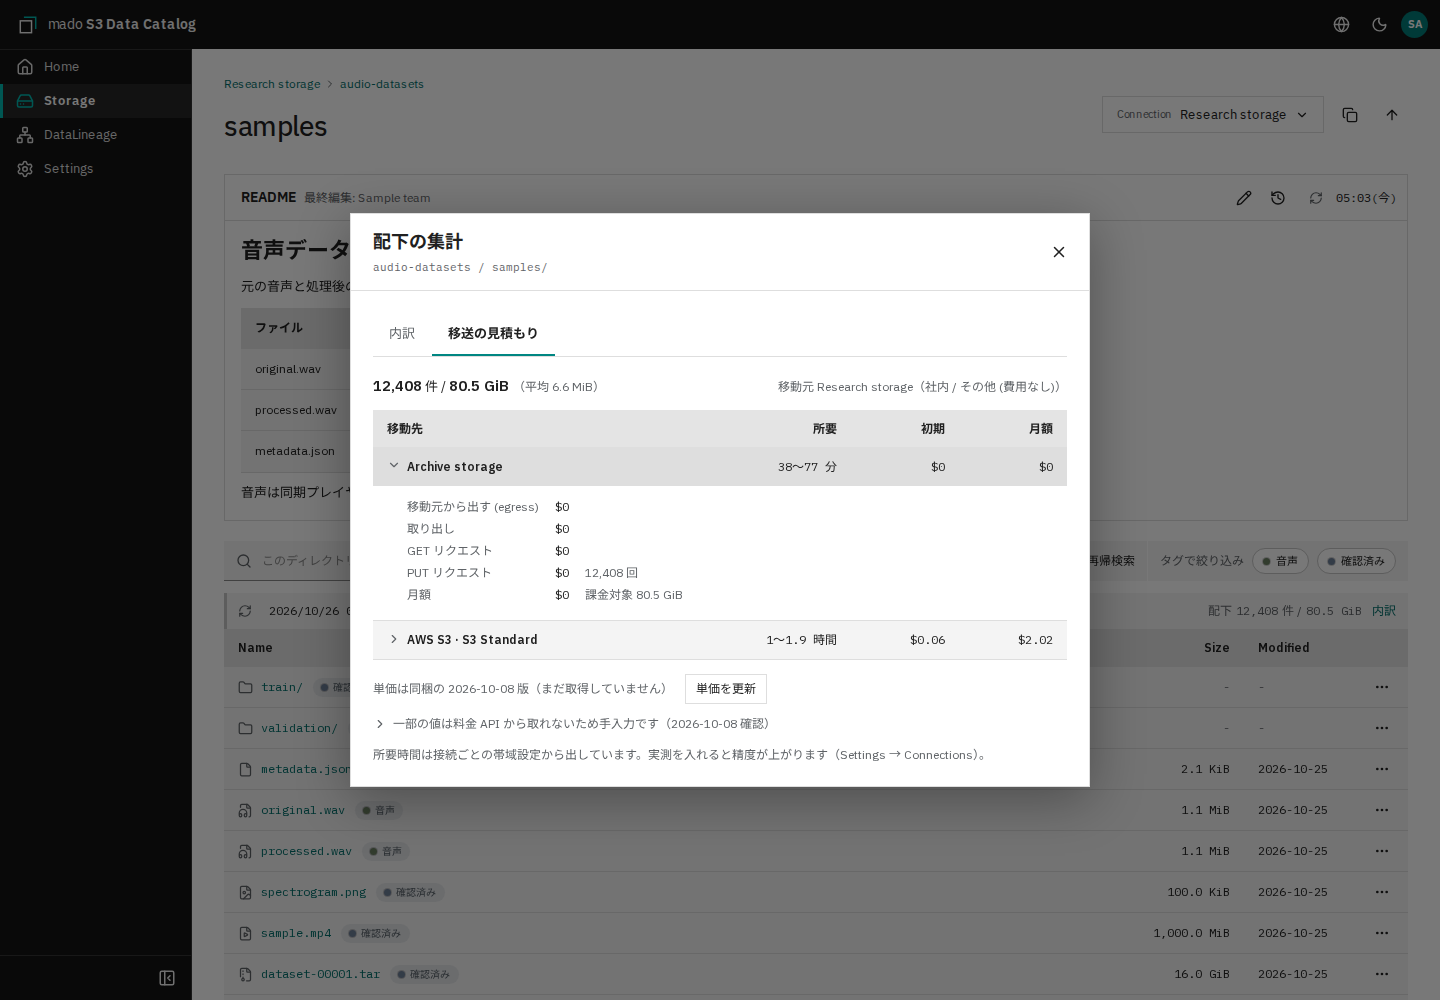Edit README with the pencil icon

[1244, 198]
